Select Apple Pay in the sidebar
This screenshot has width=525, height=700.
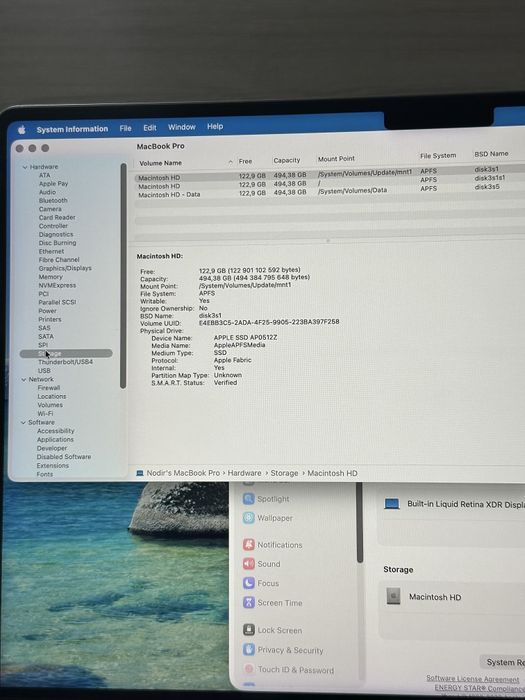pos(53,183)
